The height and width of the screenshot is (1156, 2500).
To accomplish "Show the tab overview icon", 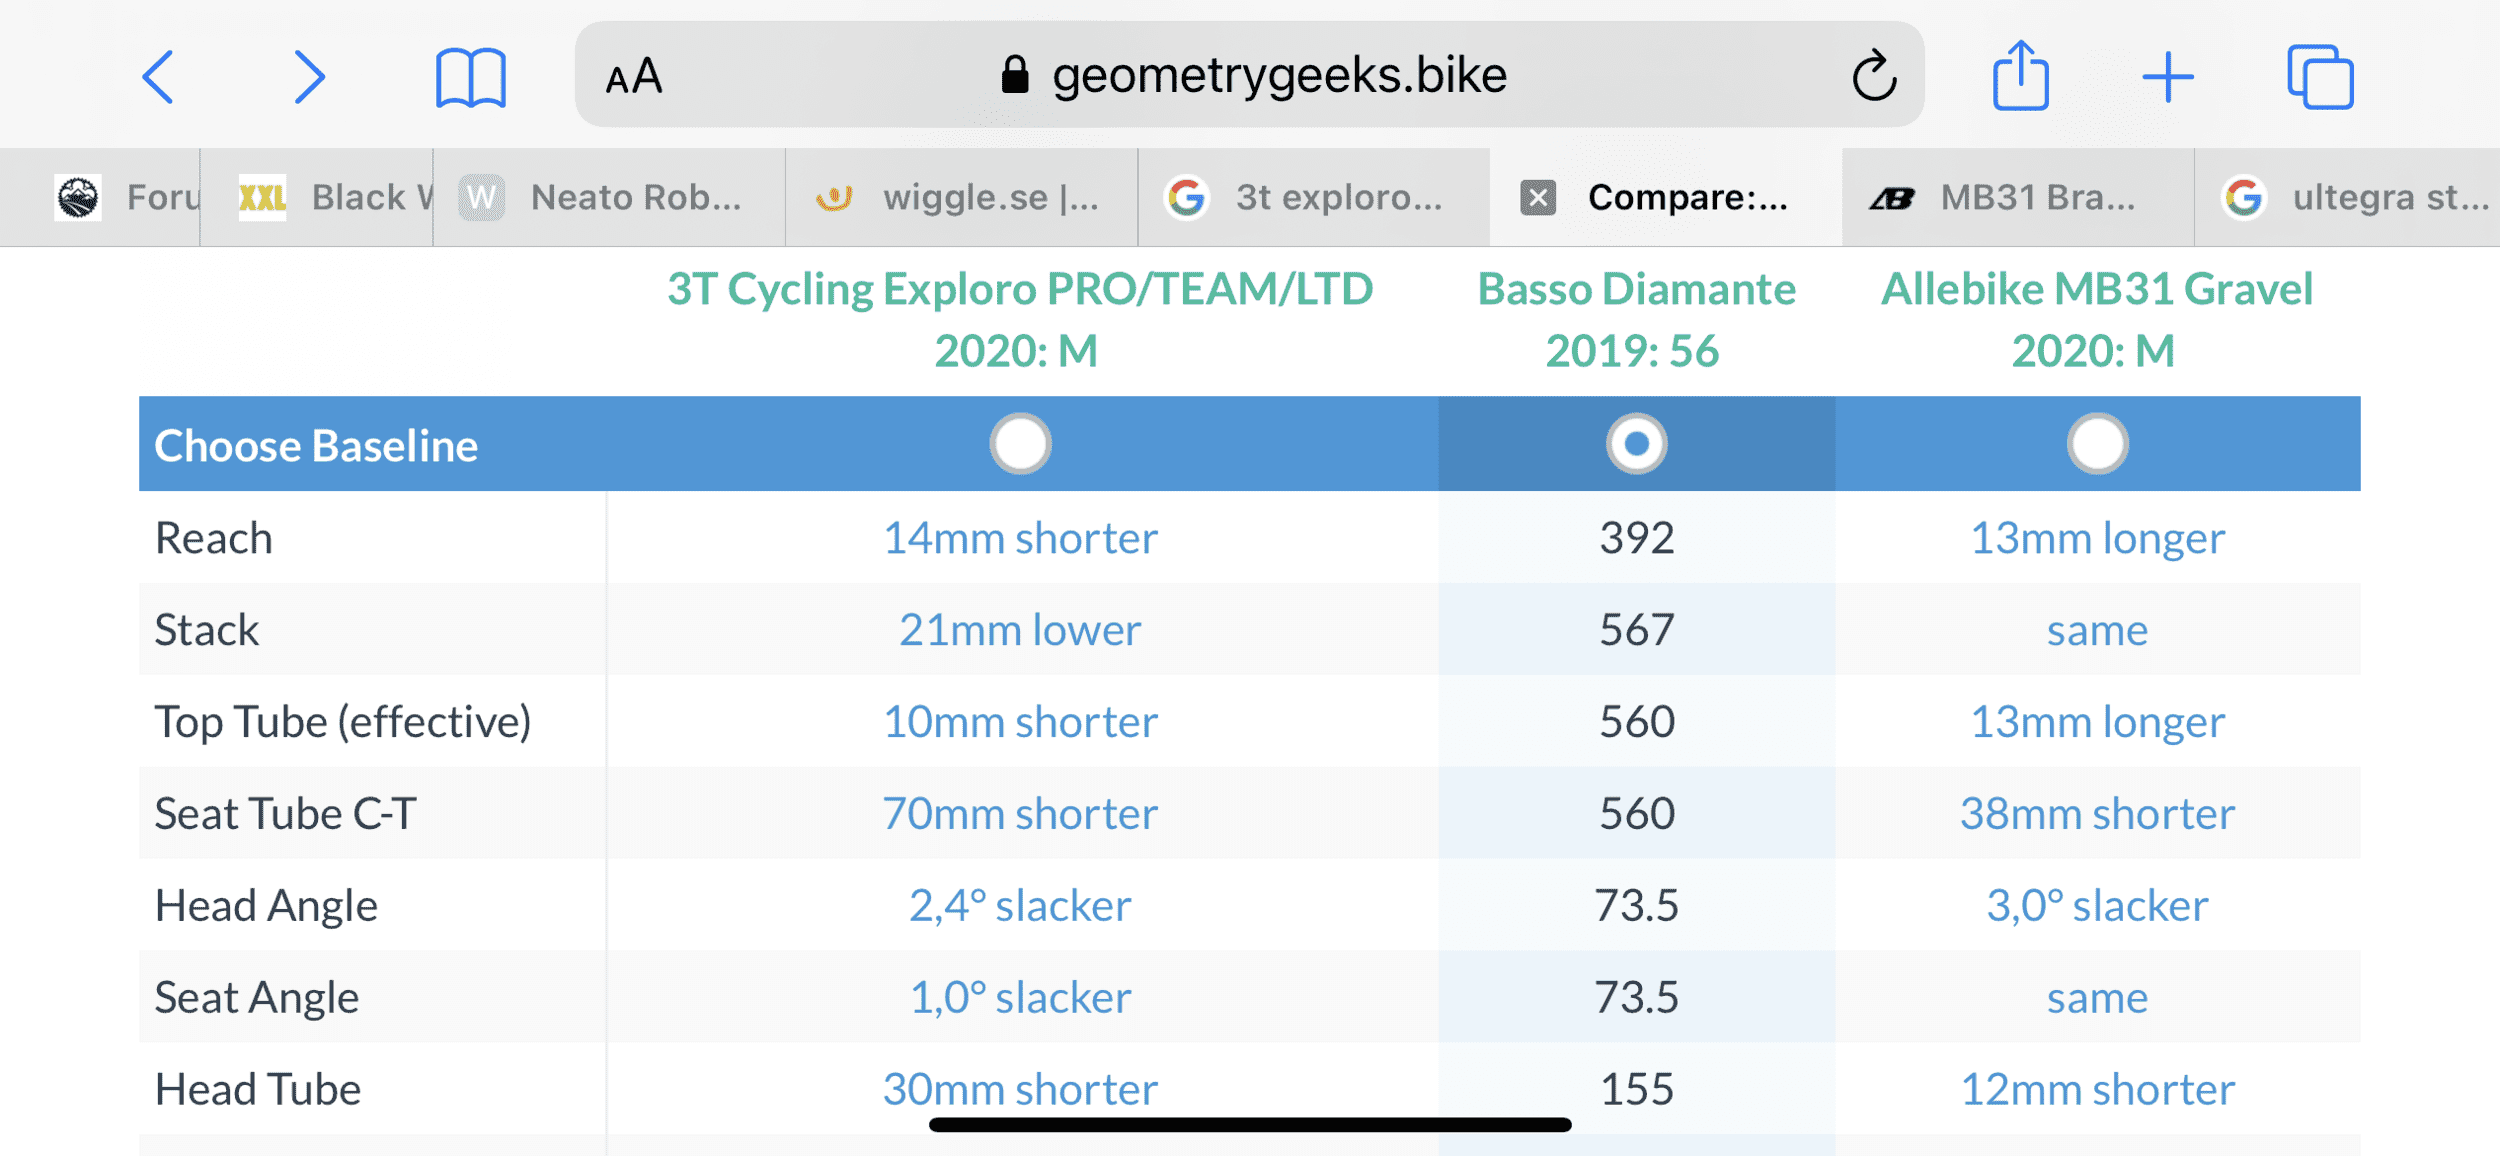I will click(x=2320, y=77).
